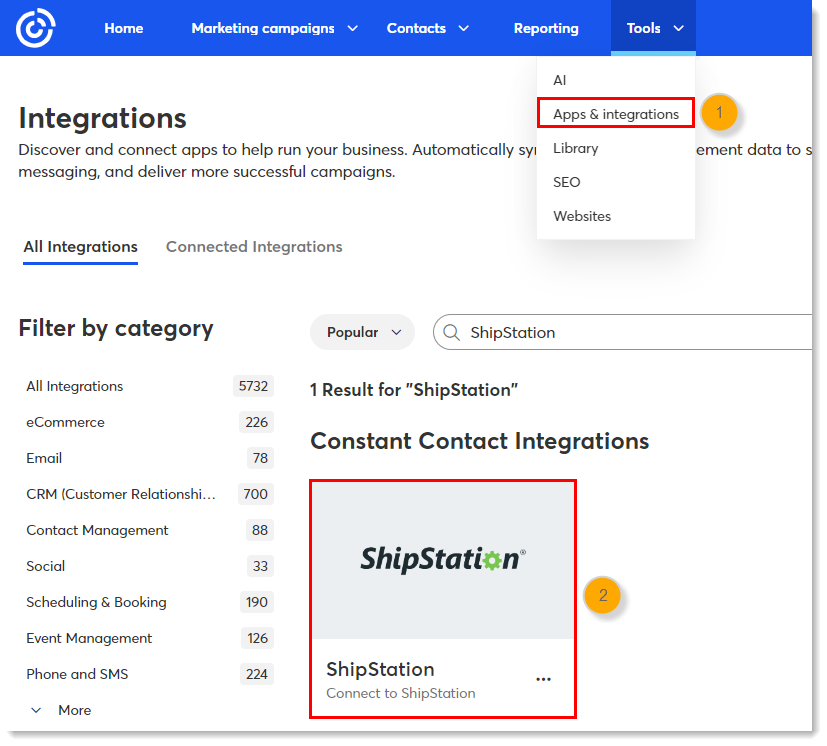The image size is (827, 746).
Task: Select AI from the Tools menu
Action: click(x=560, y=80)
